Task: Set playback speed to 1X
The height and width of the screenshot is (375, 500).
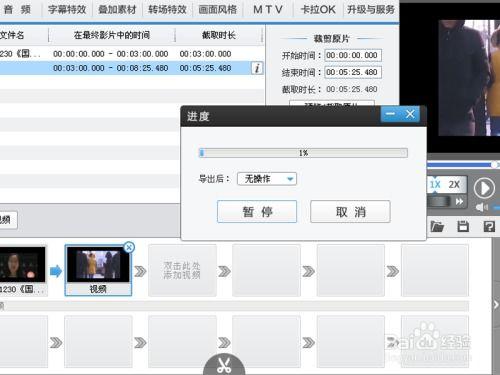Action: click(435, 184)
